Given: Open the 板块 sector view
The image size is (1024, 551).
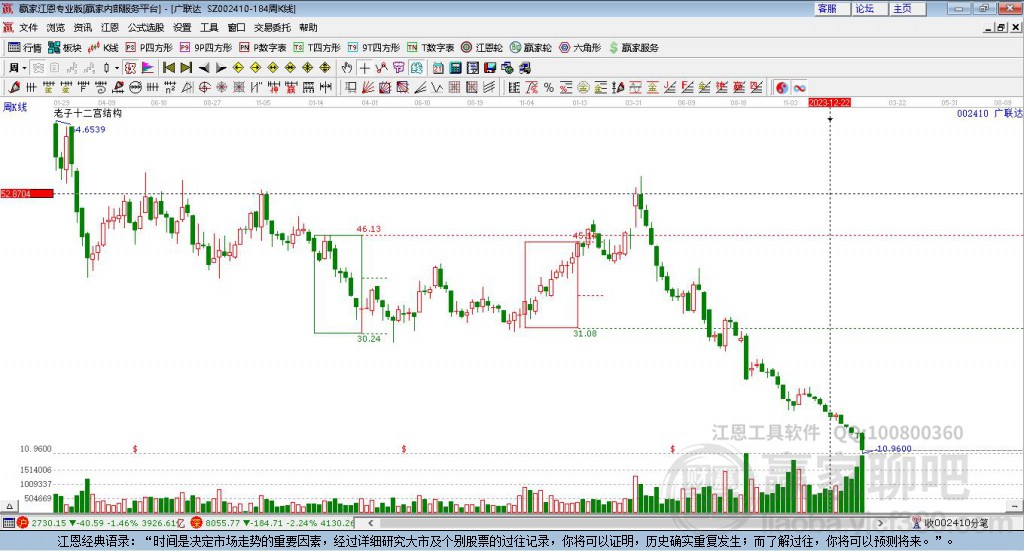Looking at the screenshot, I should click(x=64, y=48).
